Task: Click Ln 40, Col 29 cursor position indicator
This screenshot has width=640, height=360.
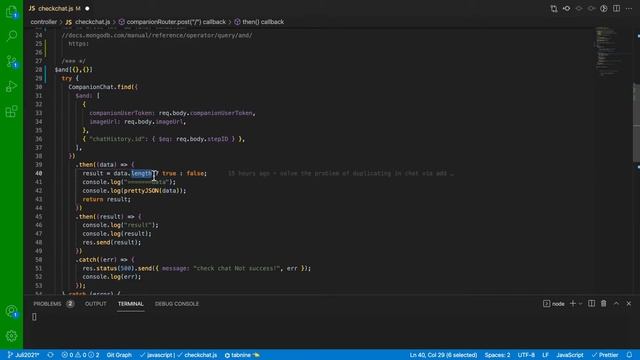Action: point(443,355)
